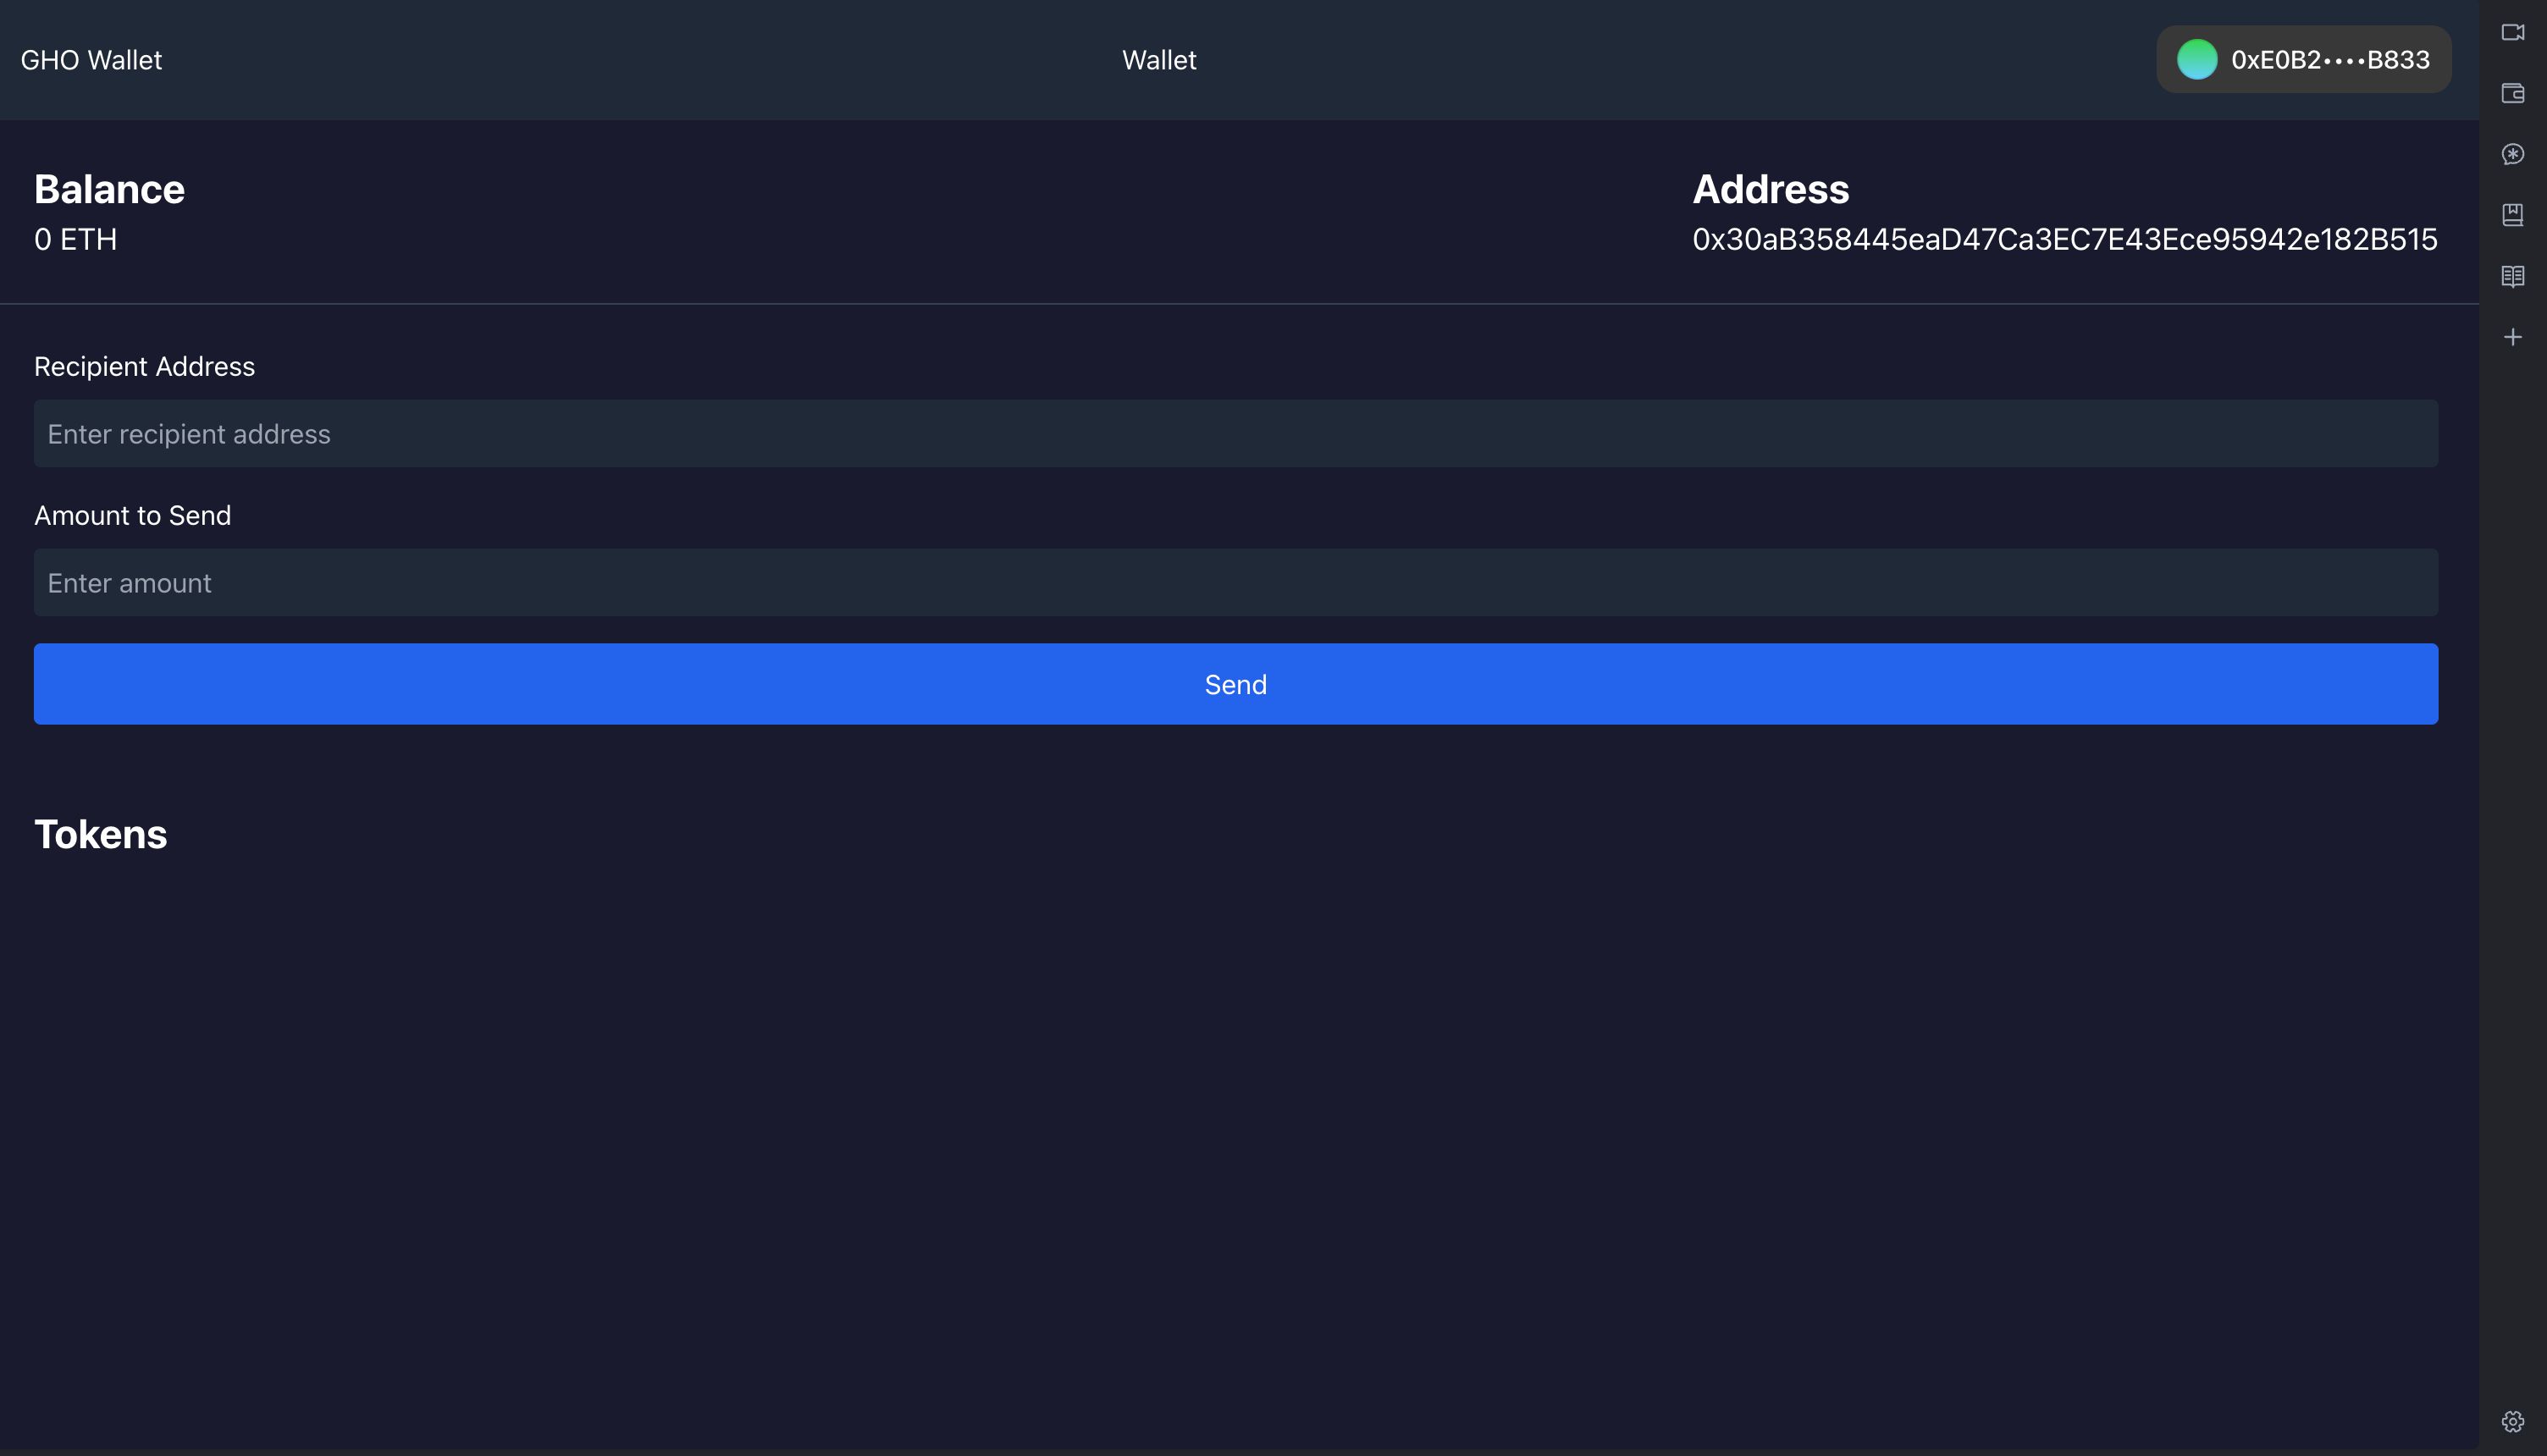Click the Balance heading

coord(109,189)
